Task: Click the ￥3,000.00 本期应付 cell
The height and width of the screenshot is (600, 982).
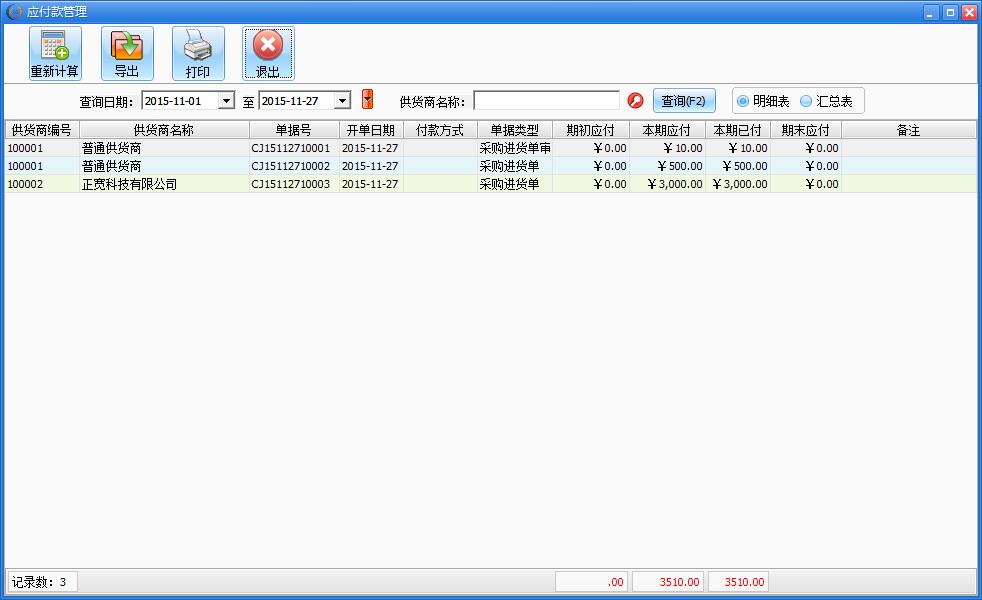Action: (x=667, y=184)
